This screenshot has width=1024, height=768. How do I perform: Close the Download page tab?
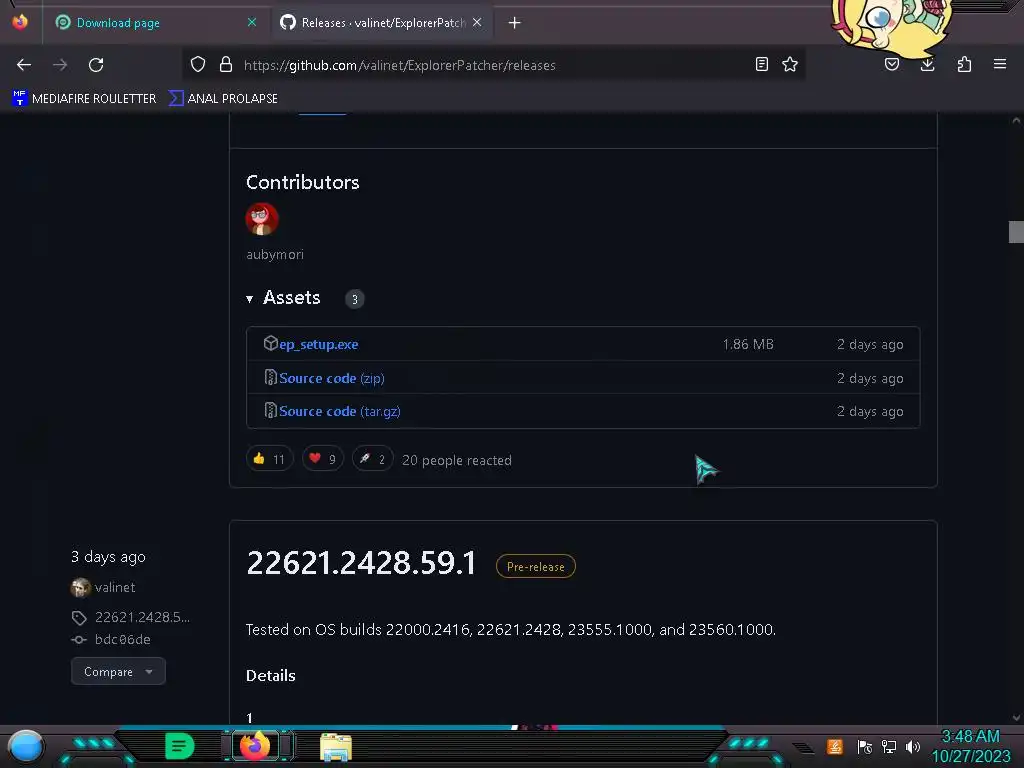252,22
